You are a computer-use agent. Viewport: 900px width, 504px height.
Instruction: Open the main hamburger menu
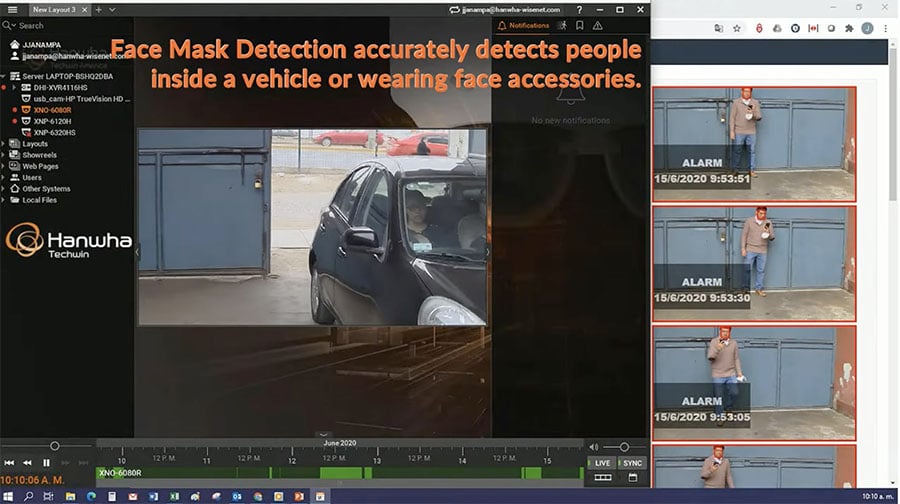coord(12,9)
